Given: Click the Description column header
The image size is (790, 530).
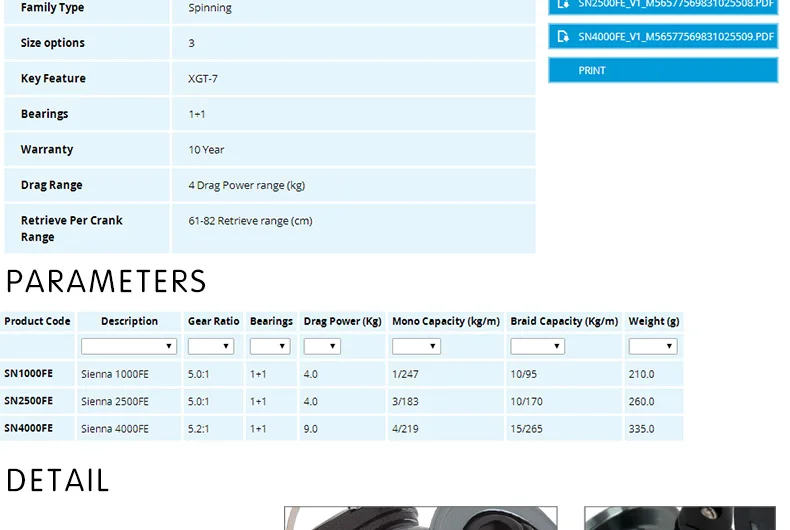Looking at the screenshot, I should 129,321.
